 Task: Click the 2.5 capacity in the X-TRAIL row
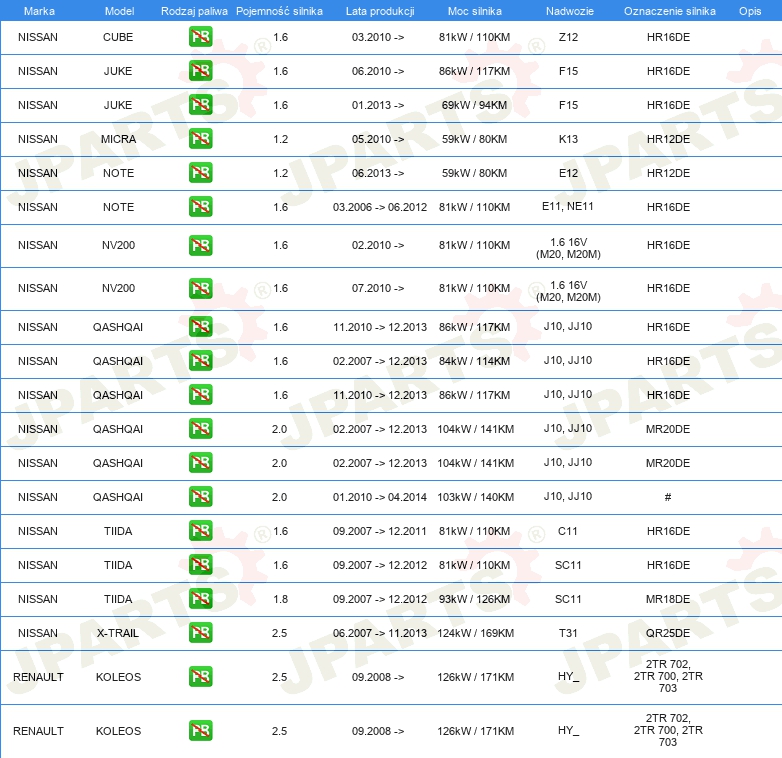tap(279, 633)
